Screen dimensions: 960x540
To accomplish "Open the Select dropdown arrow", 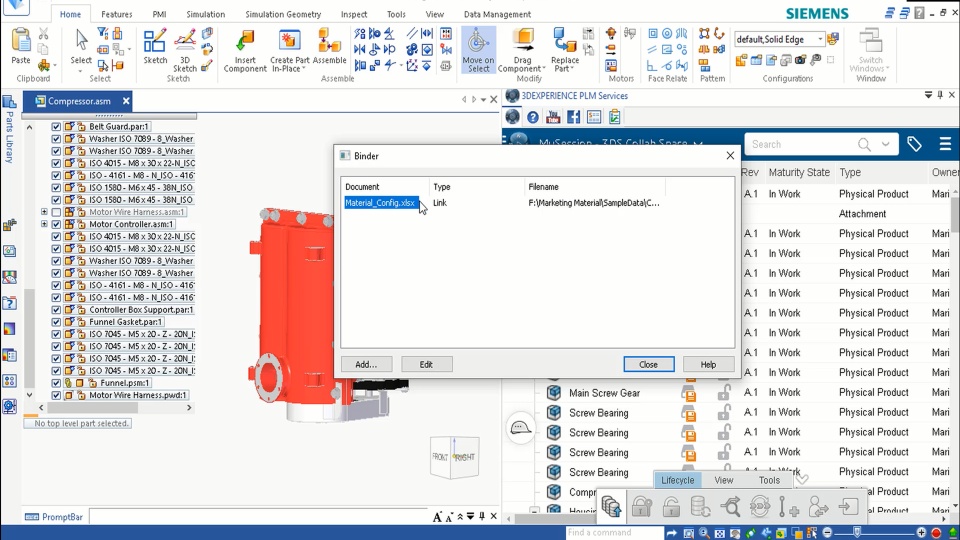I will pyautogui.click(x=80, y=71).
